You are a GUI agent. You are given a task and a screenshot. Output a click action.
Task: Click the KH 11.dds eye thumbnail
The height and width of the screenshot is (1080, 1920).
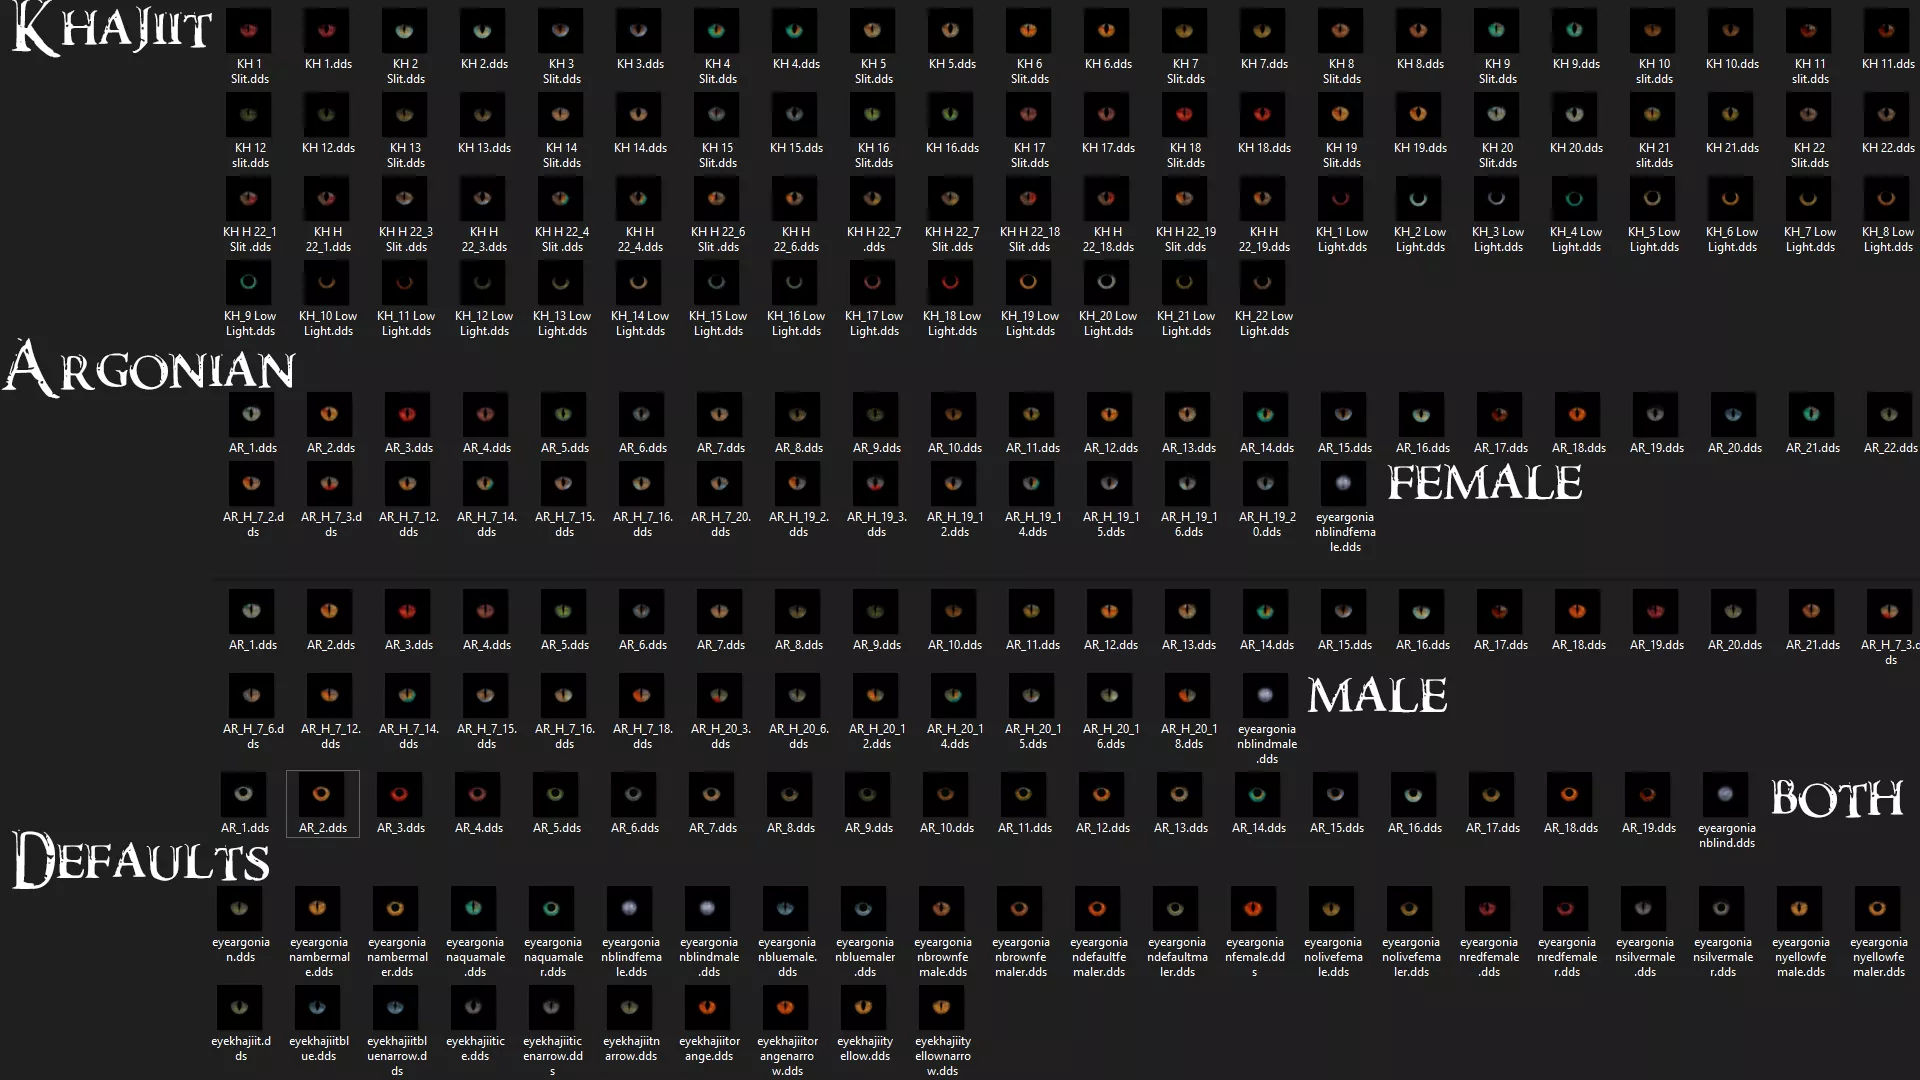1887,31
